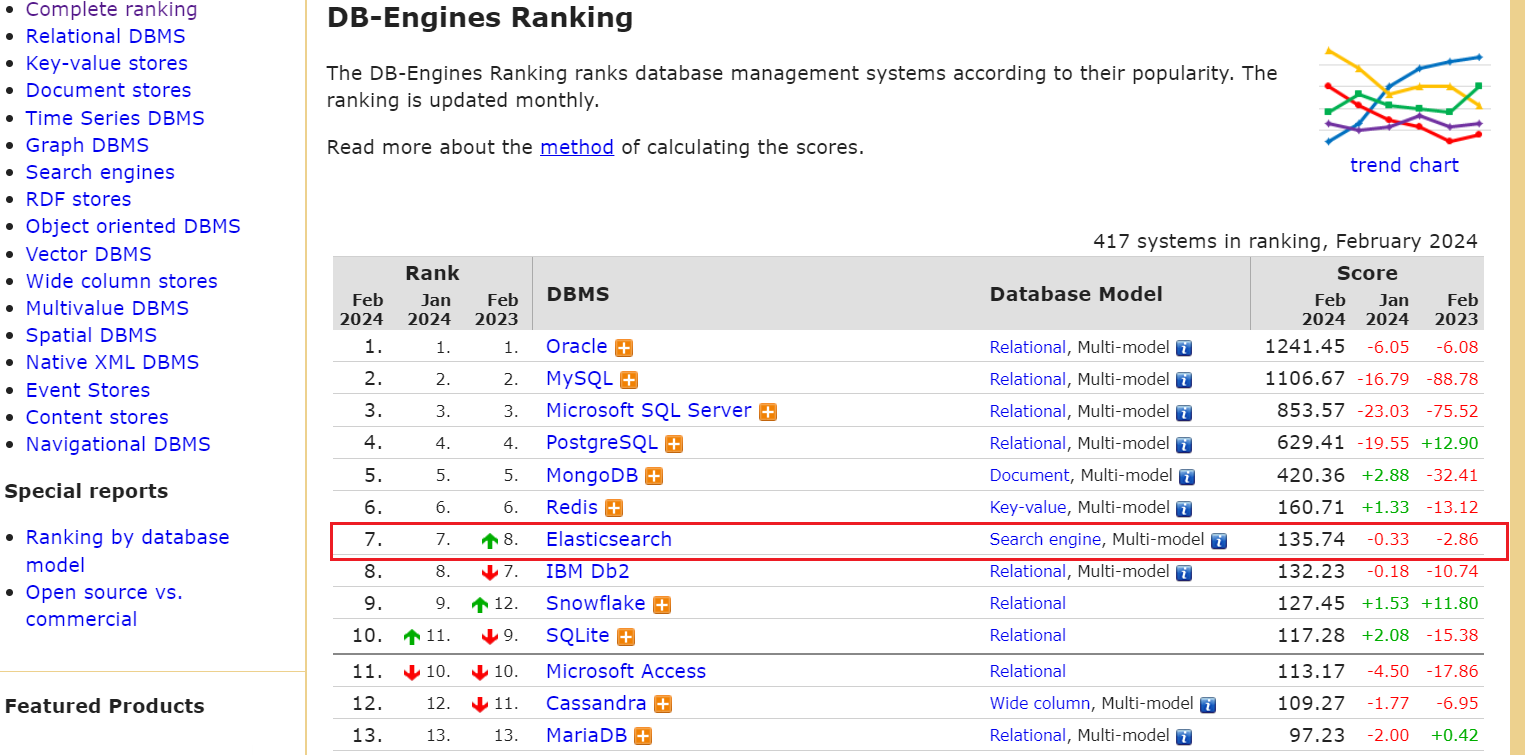Click the orange plus icon next to Oracle
1525x755 pixels.
coord(624,348)
